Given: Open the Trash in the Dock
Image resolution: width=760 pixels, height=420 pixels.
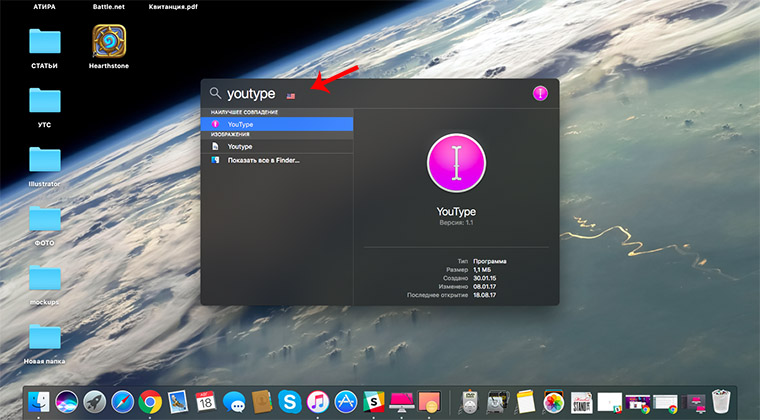Looking at the screenshot, I should tap(721, 402).
